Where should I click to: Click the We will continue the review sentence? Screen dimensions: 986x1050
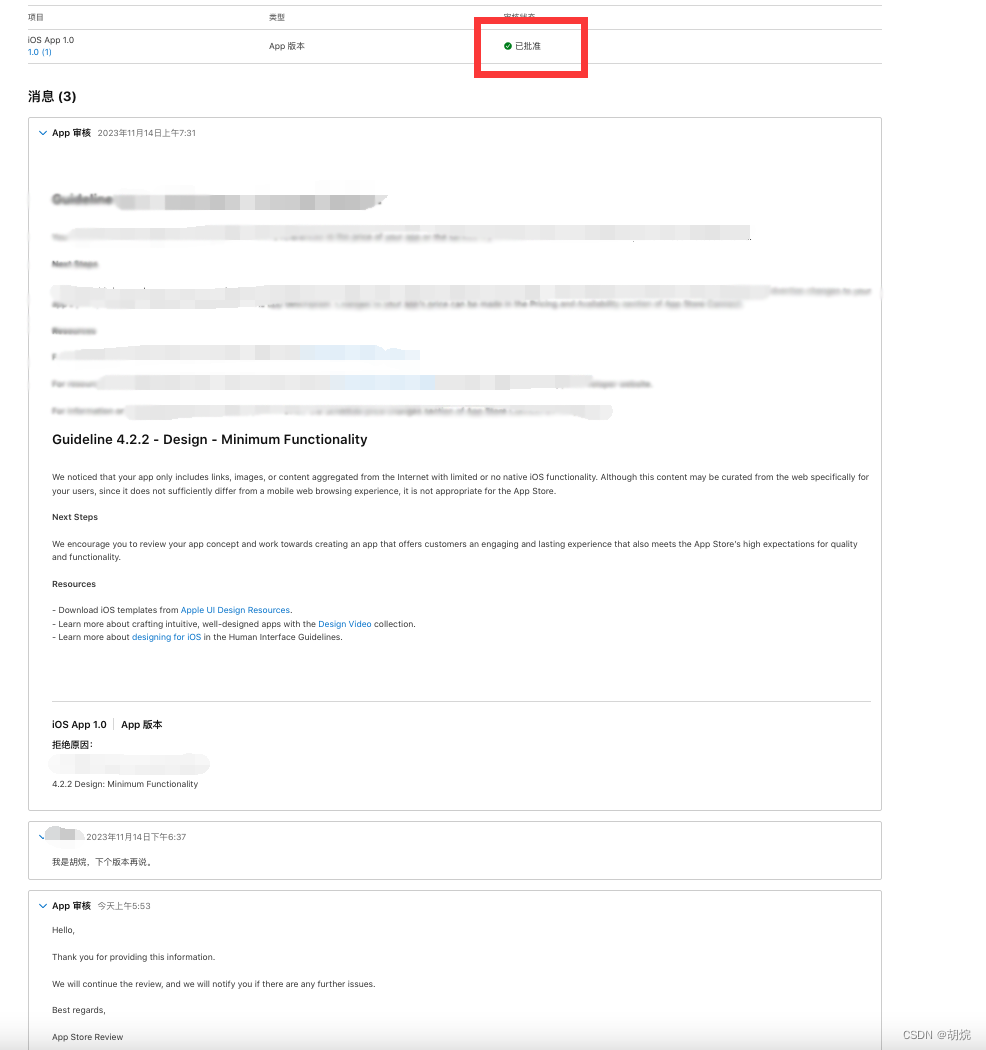(x=214, y=984)
